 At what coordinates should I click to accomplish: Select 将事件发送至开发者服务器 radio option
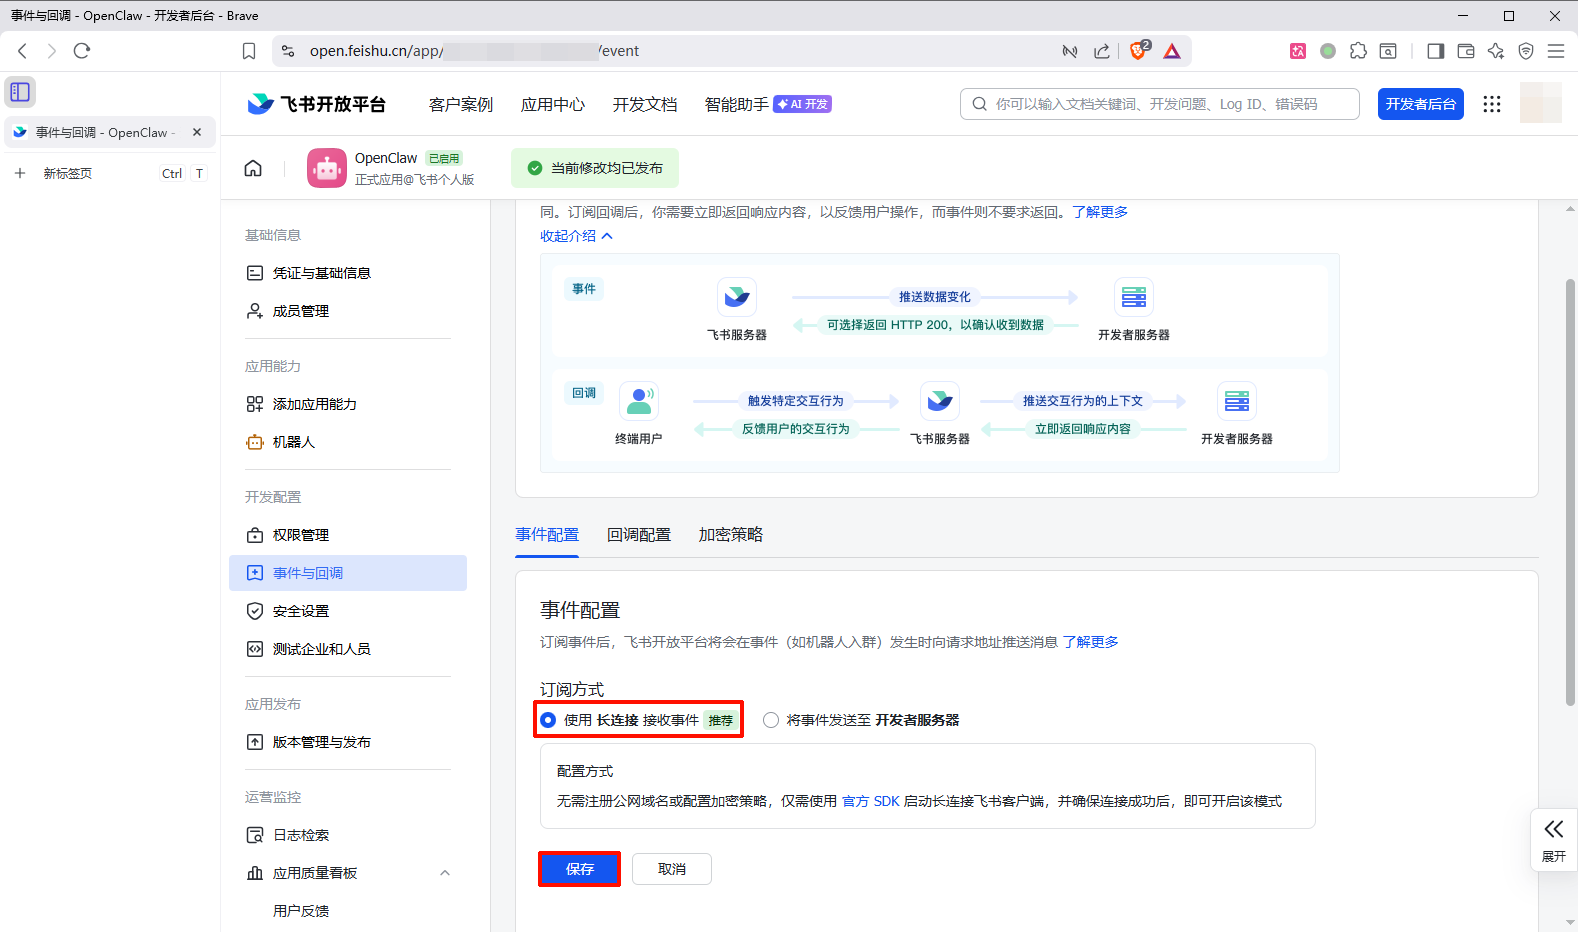(771, 720)
